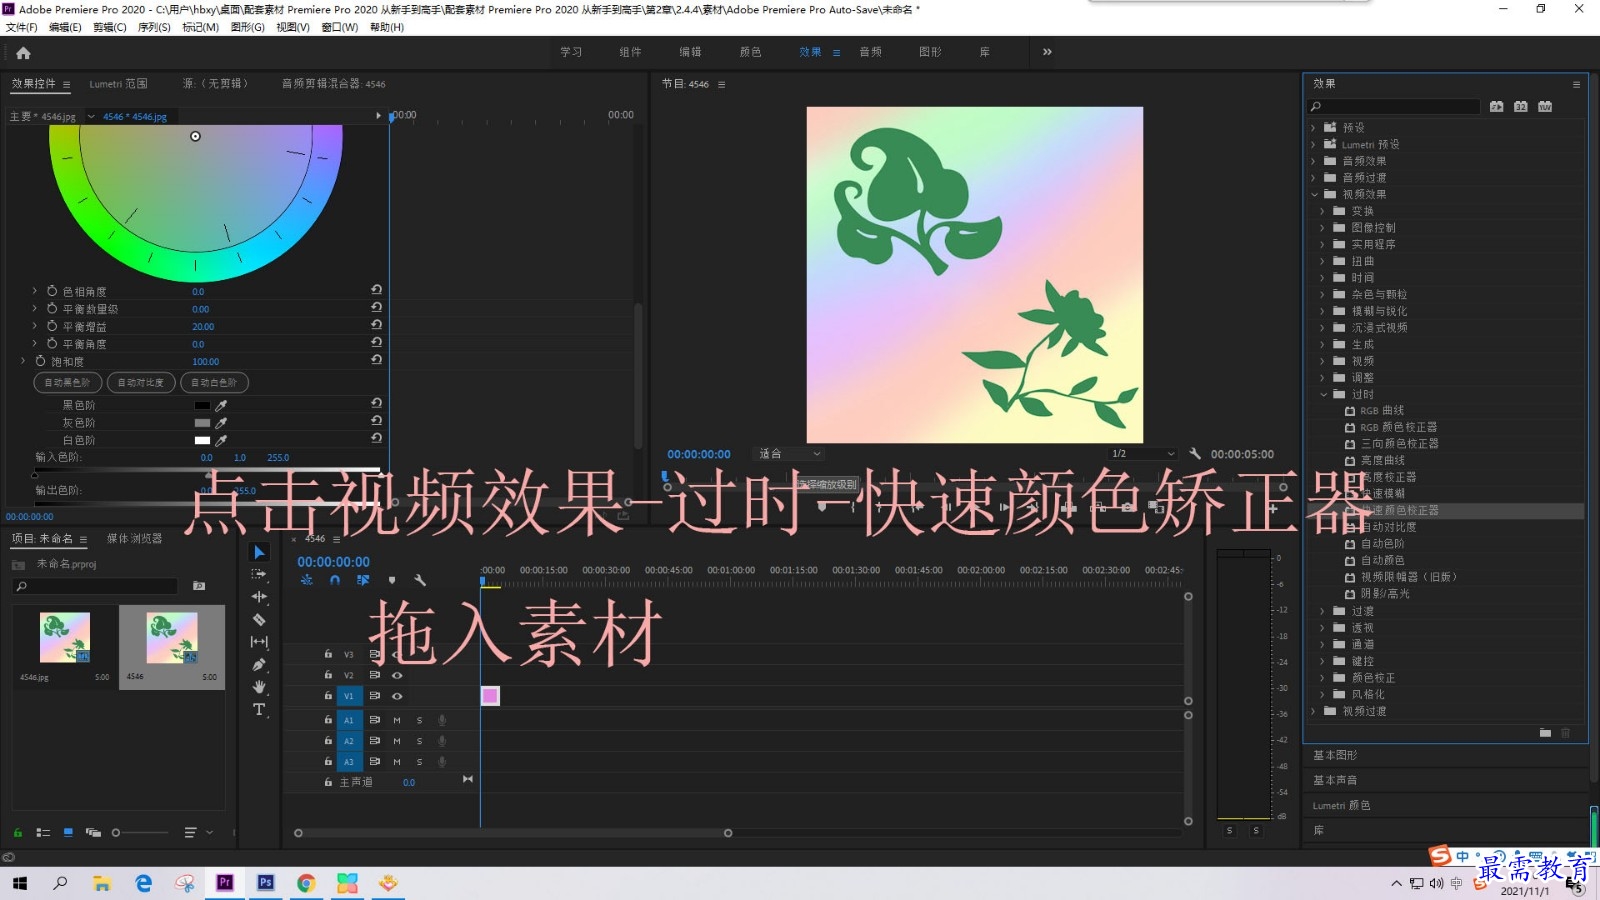The image size is (1600, 900).
Task: Click the Home icon
Action: click(23, 53)
